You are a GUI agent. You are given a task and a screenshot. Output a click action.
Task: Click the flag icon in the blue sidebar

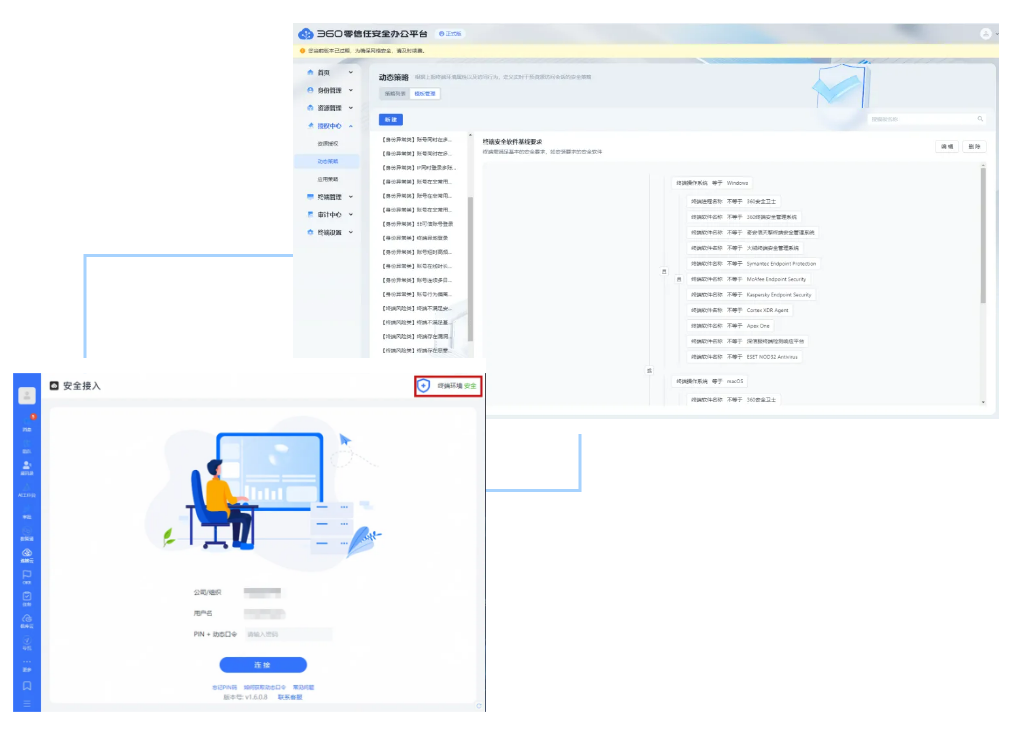click(27, 576)
